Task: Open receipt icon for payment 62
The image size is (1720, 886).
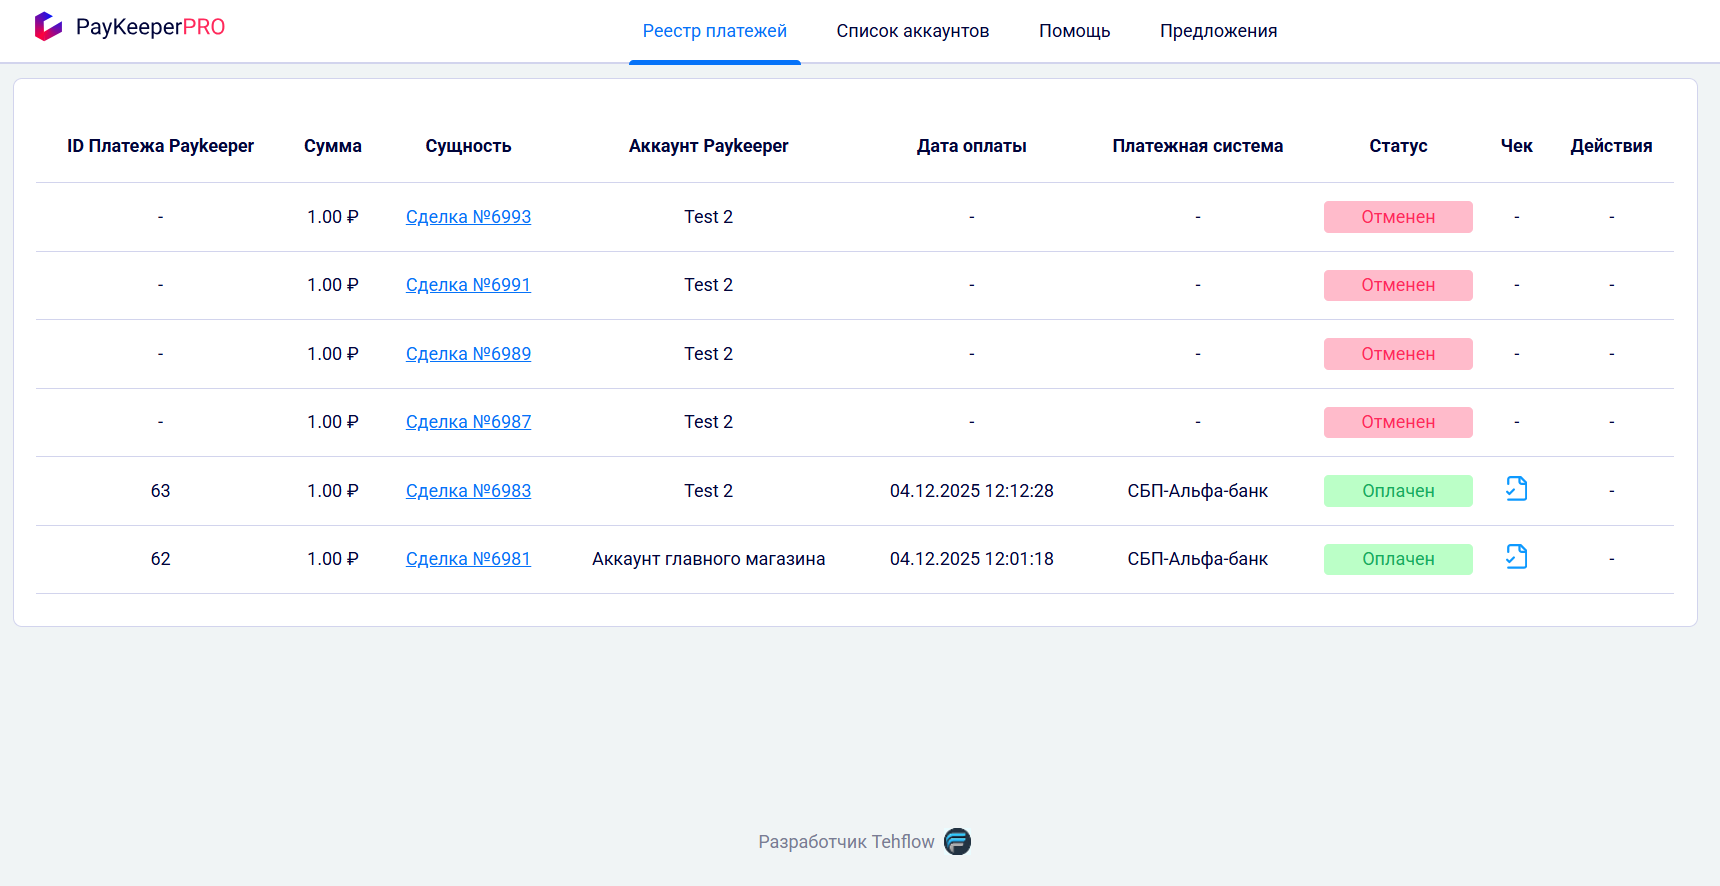Action: tap(1516, 557)
